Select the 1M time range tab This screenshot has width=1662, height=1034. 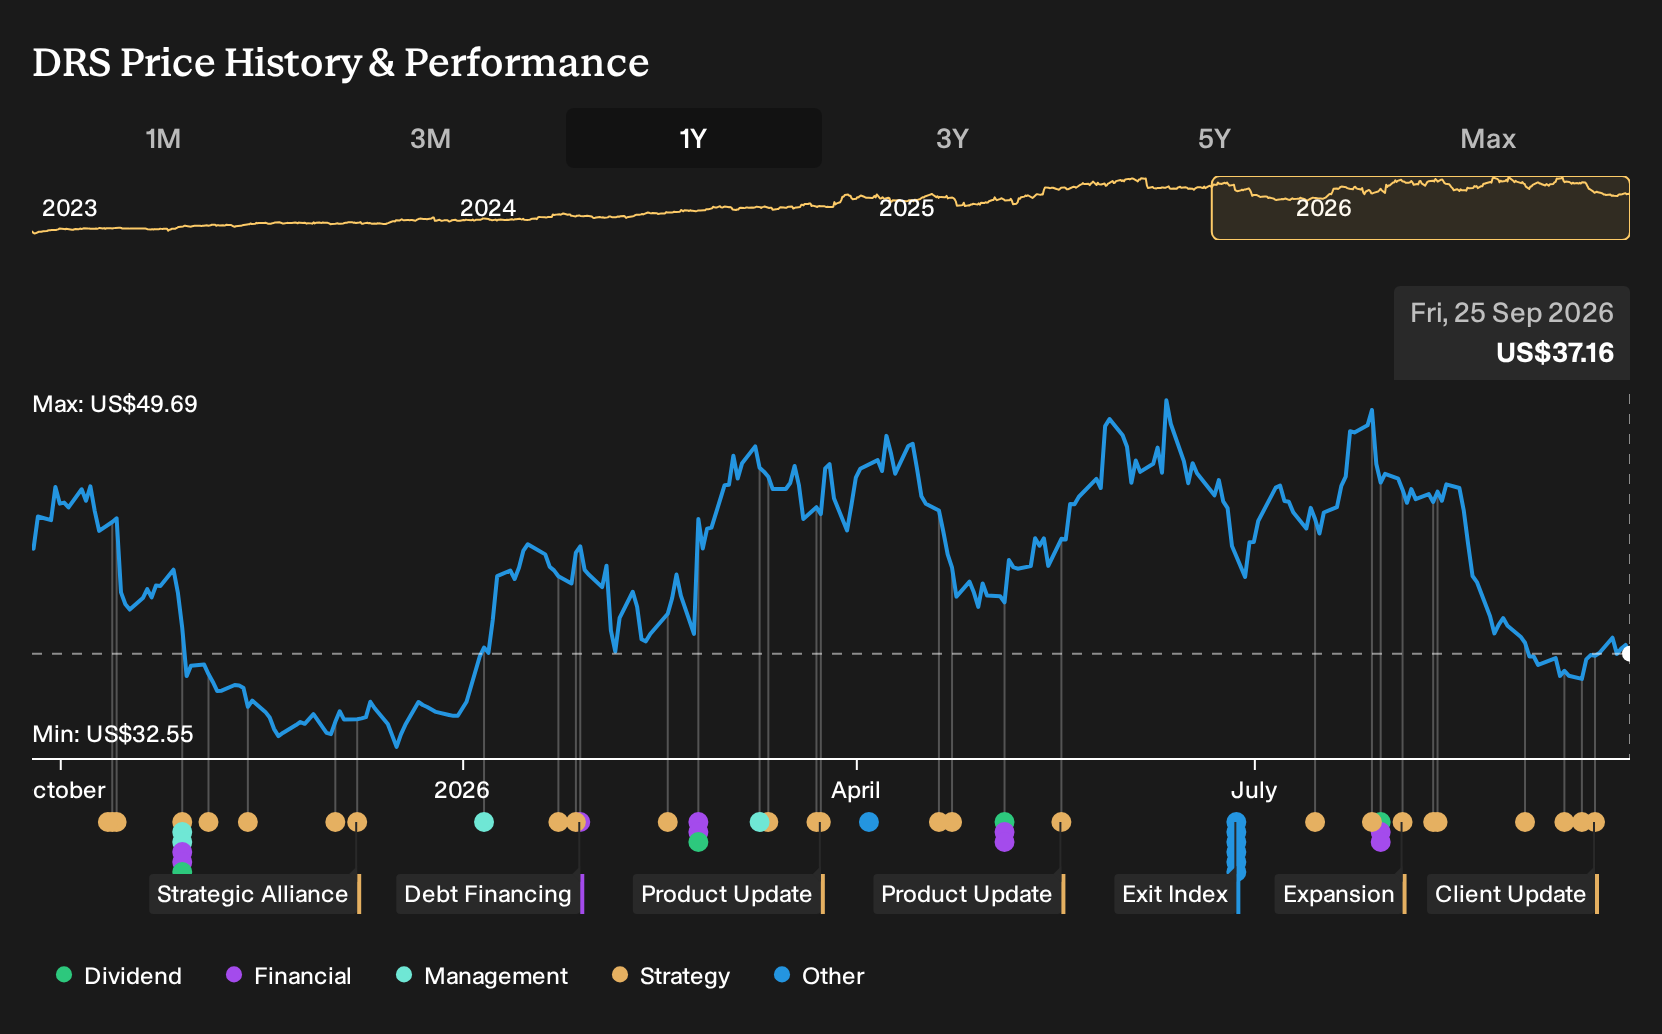tap(163, 138)
